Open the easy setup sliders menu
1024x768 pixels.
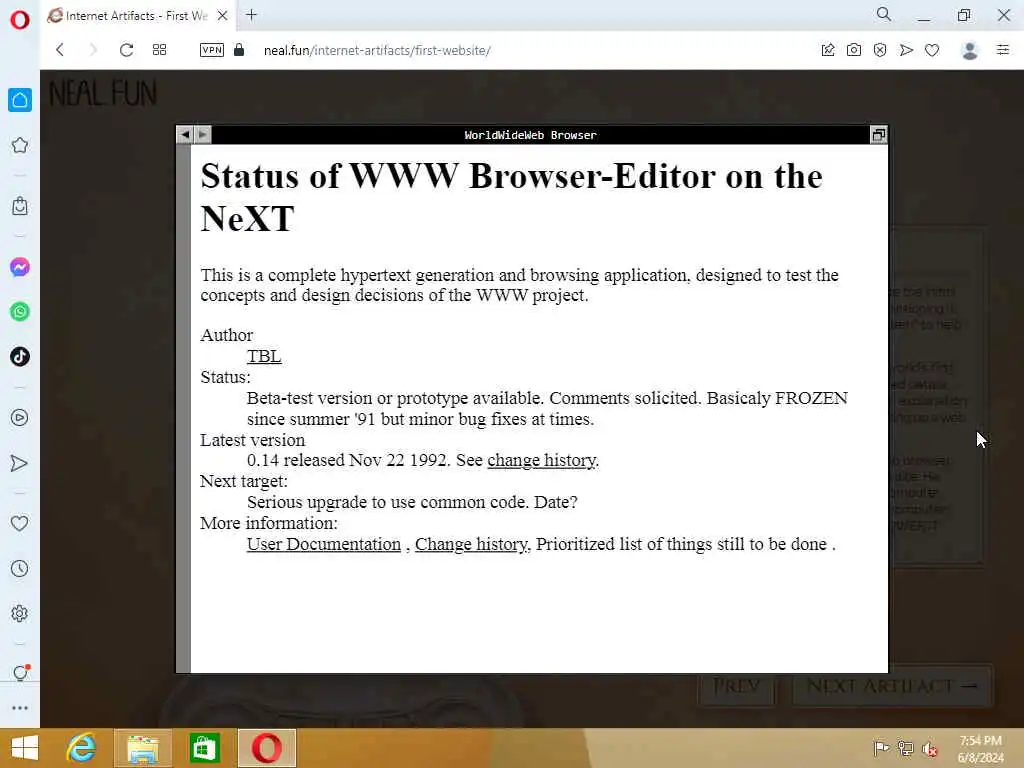pos(1003,50)
